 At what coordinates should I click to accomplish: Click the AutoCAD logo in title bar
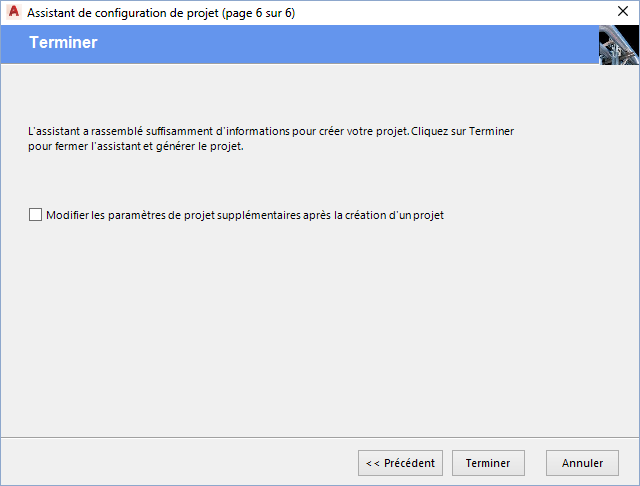[14, 13]
